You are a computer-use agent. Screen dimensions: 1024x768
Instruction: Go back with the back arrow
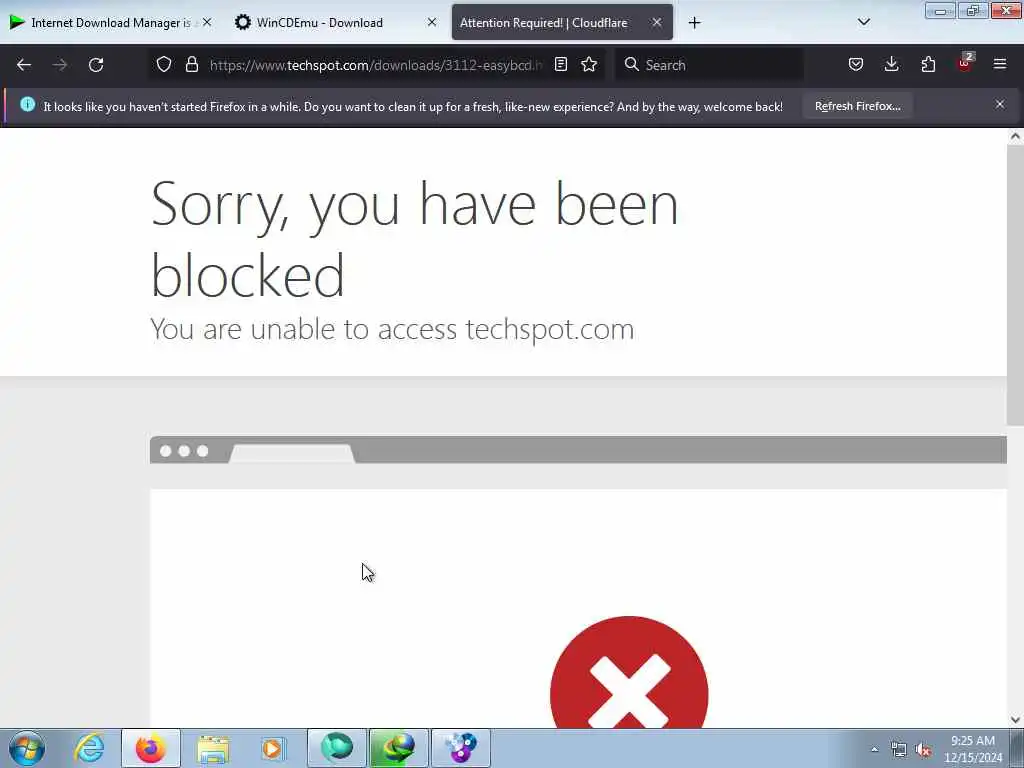pyautogui.click(x=24, y=65)
